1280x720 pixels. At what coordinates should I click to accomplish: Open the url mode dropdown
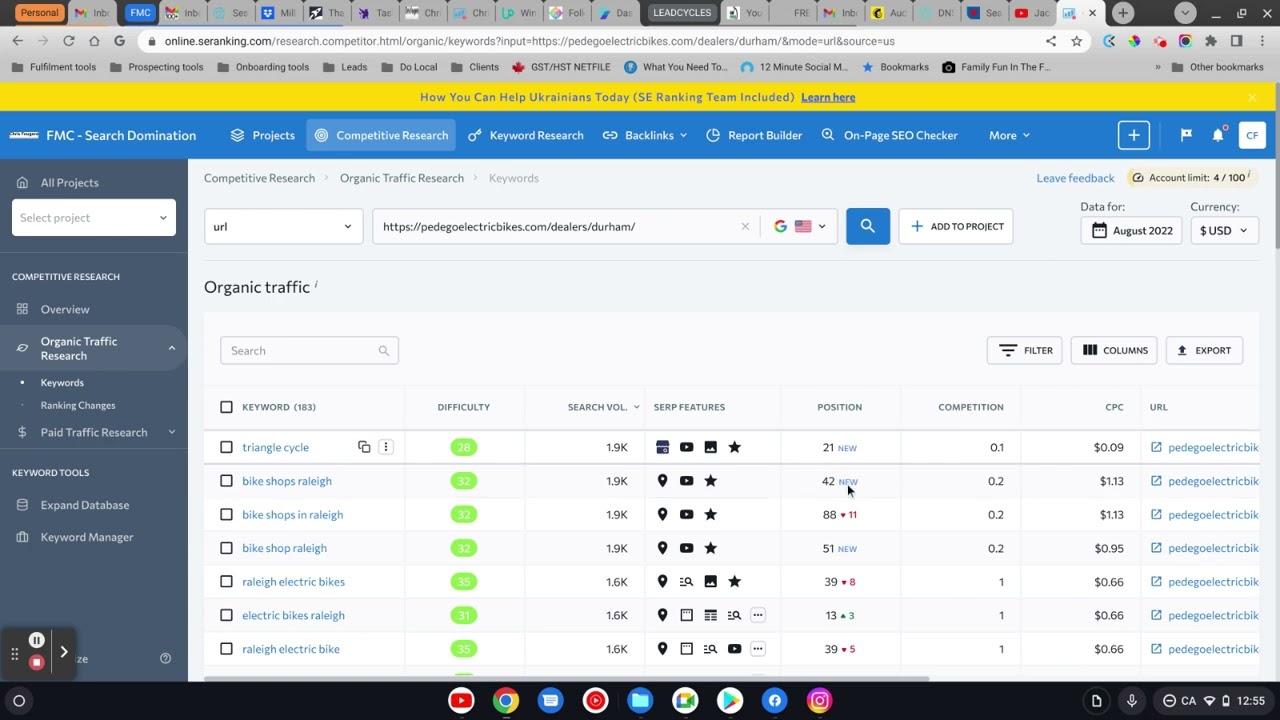[x=284, y=226]
